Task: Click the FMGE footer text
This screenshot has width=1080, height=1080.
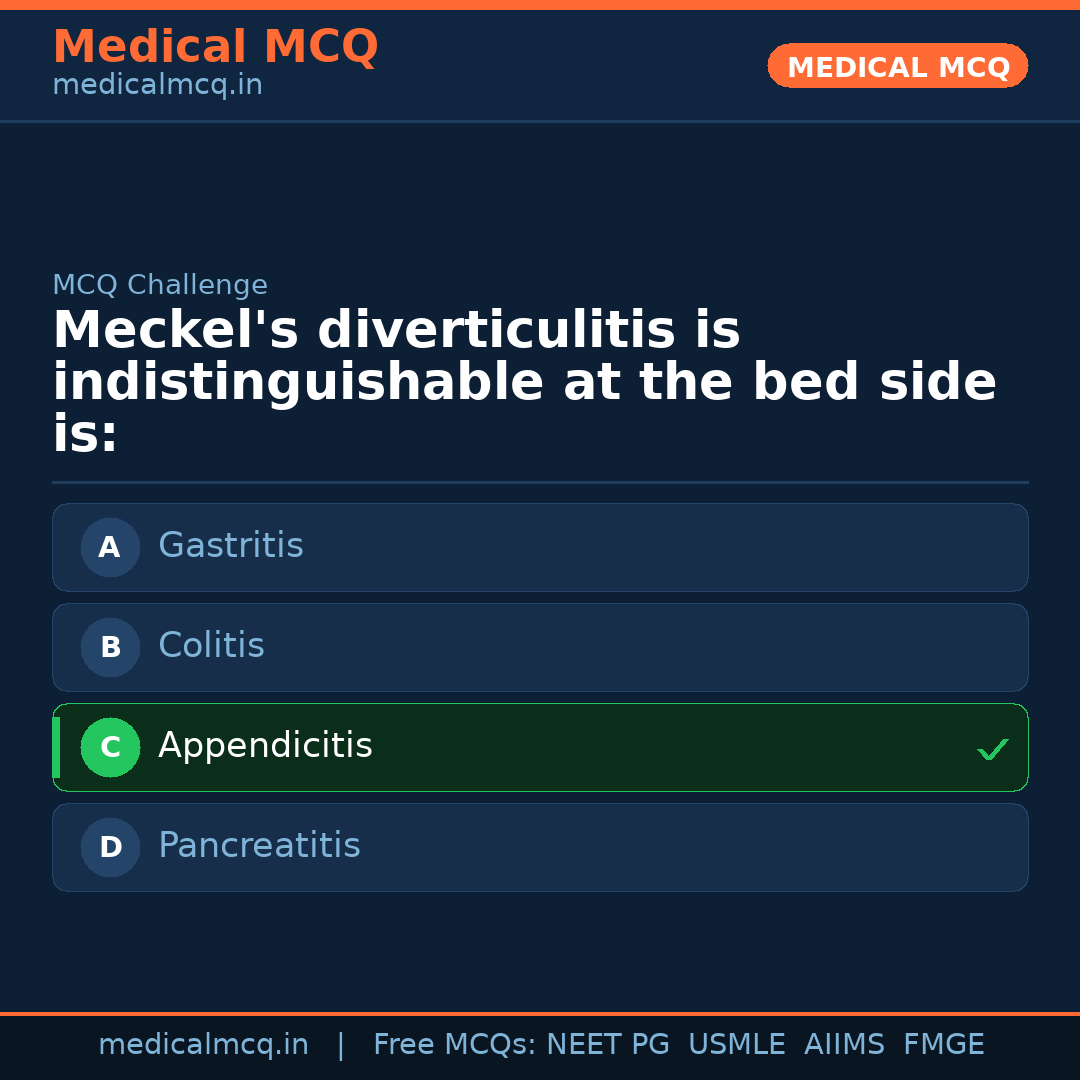Action: tap(943, 1045)
